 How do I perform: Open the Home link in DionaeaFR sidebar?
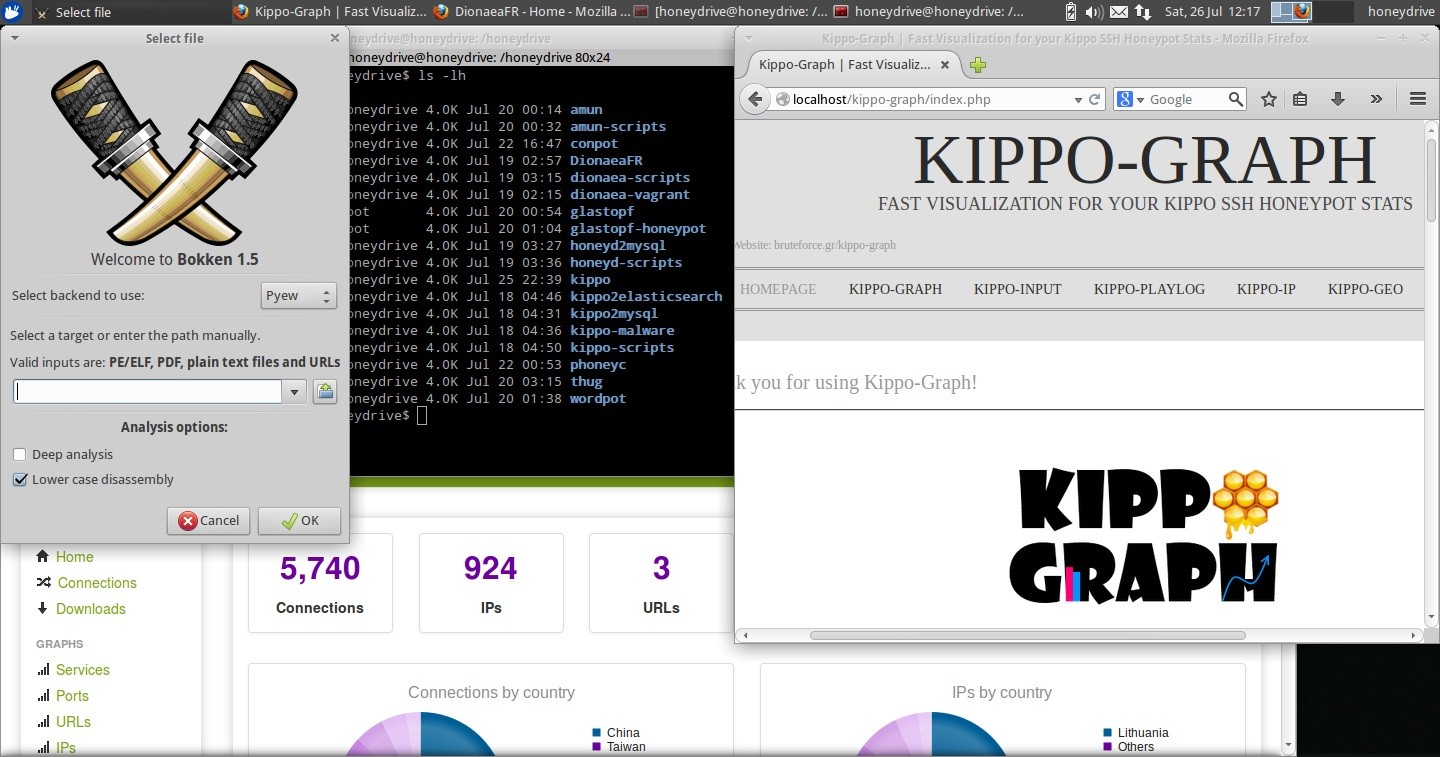point(75,557)
